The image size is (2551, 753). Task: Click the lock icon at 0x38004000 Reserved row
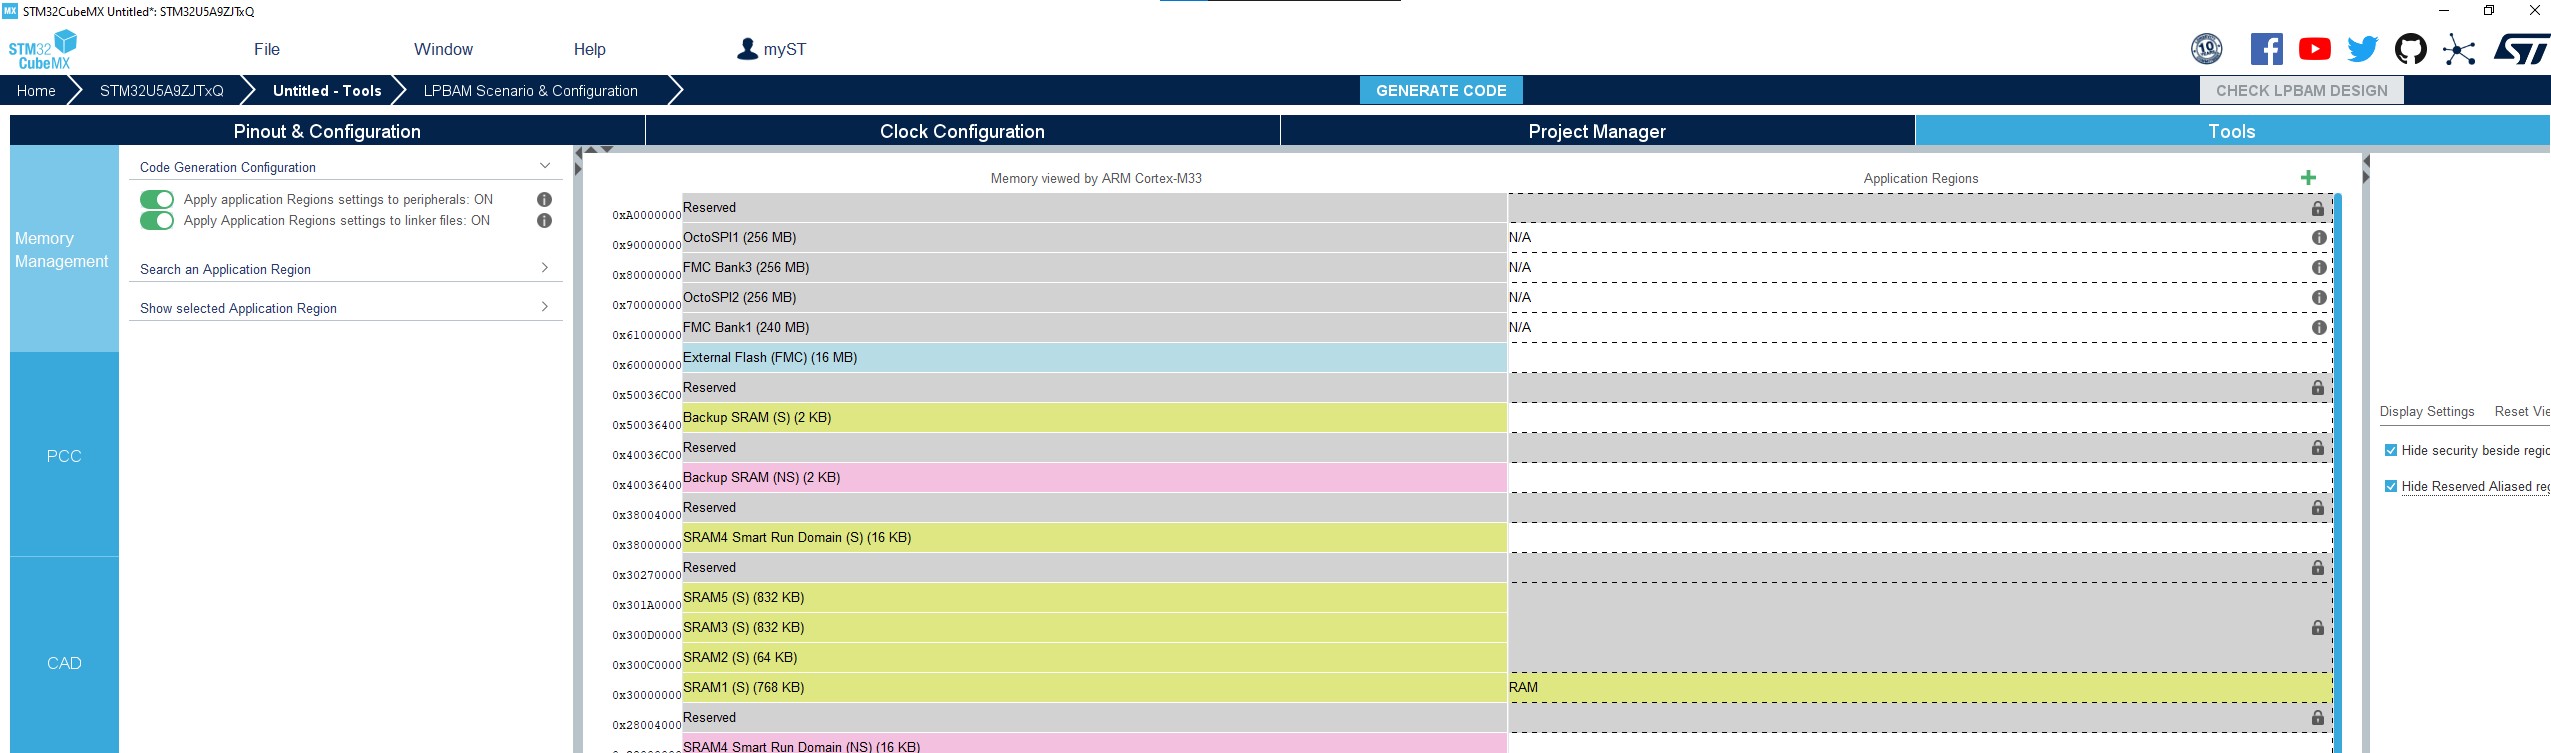(2317, 507)
